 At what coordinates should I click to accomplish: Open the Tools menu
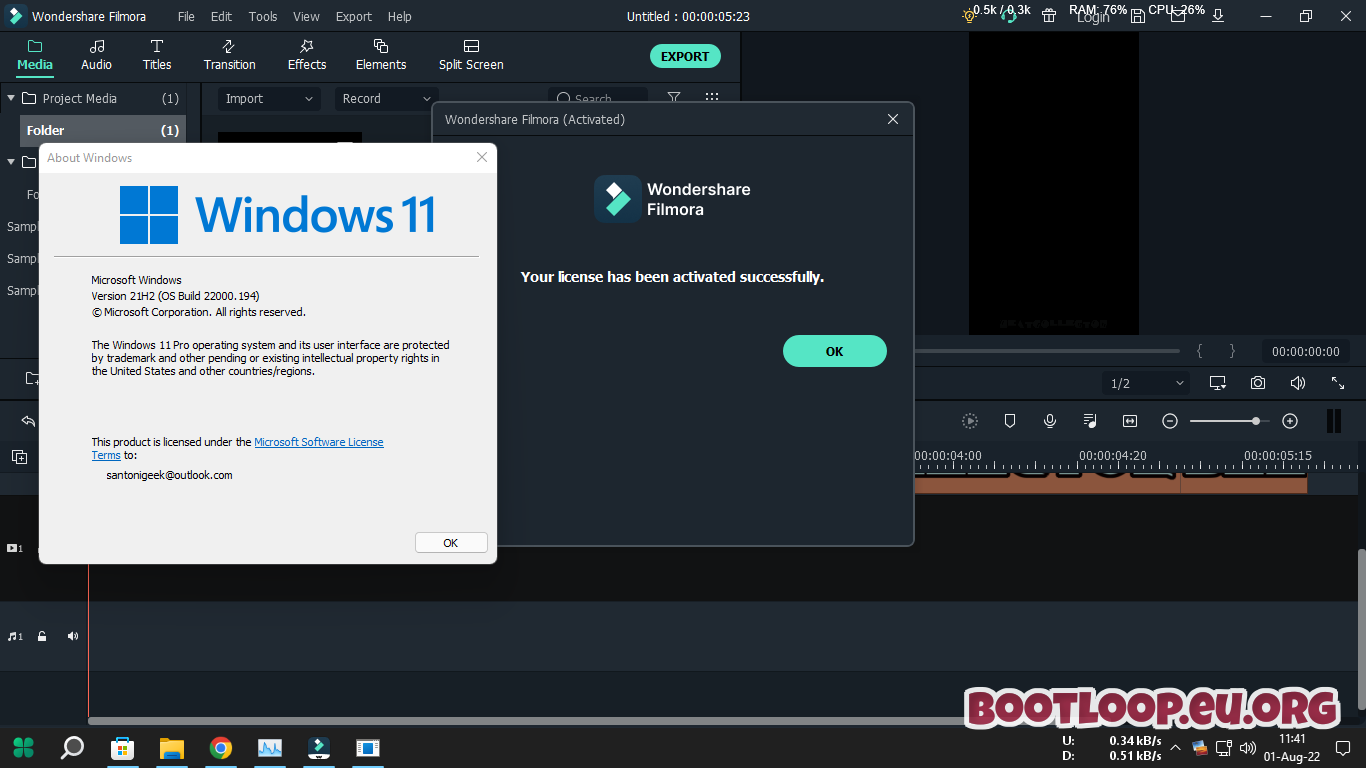pos(263,16)
